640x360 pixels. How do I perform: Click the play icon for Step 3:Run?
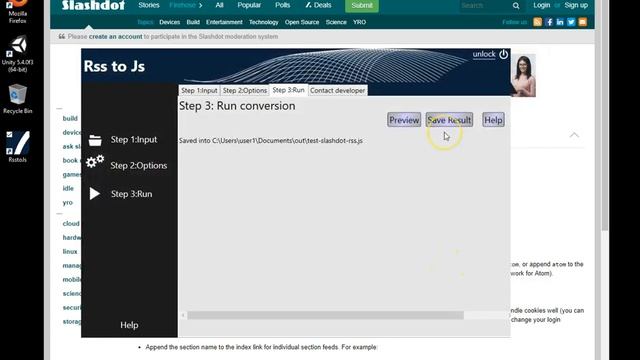pos(95,194)
